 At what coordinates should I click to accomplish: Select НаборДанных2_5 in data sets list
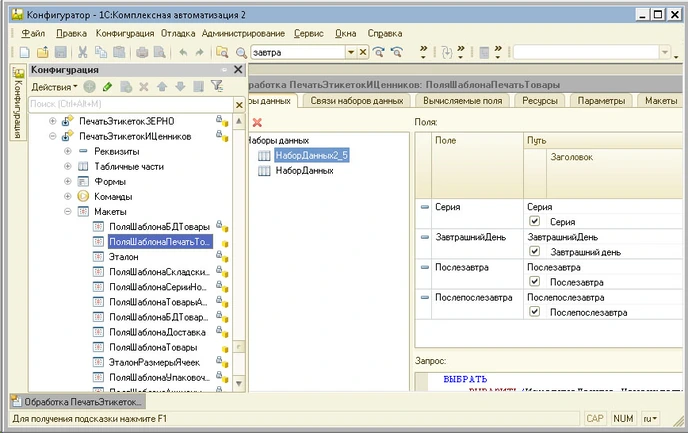pyautogui.click(x=312, y=155)
